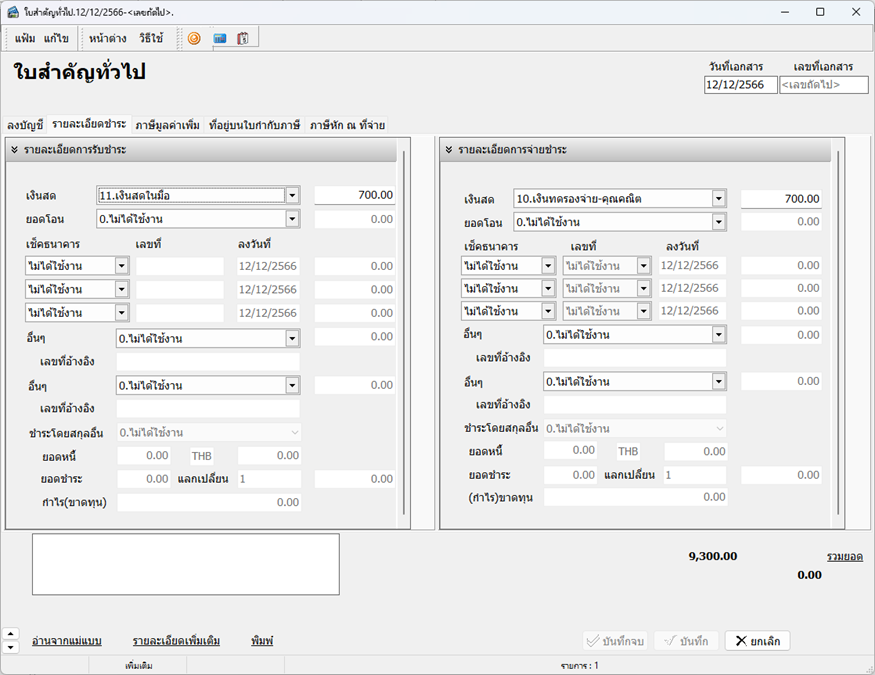Select the รายละเอียดชำระ tab
The height and width of the screenshot is (675, 875).
[x=89, y=124]
